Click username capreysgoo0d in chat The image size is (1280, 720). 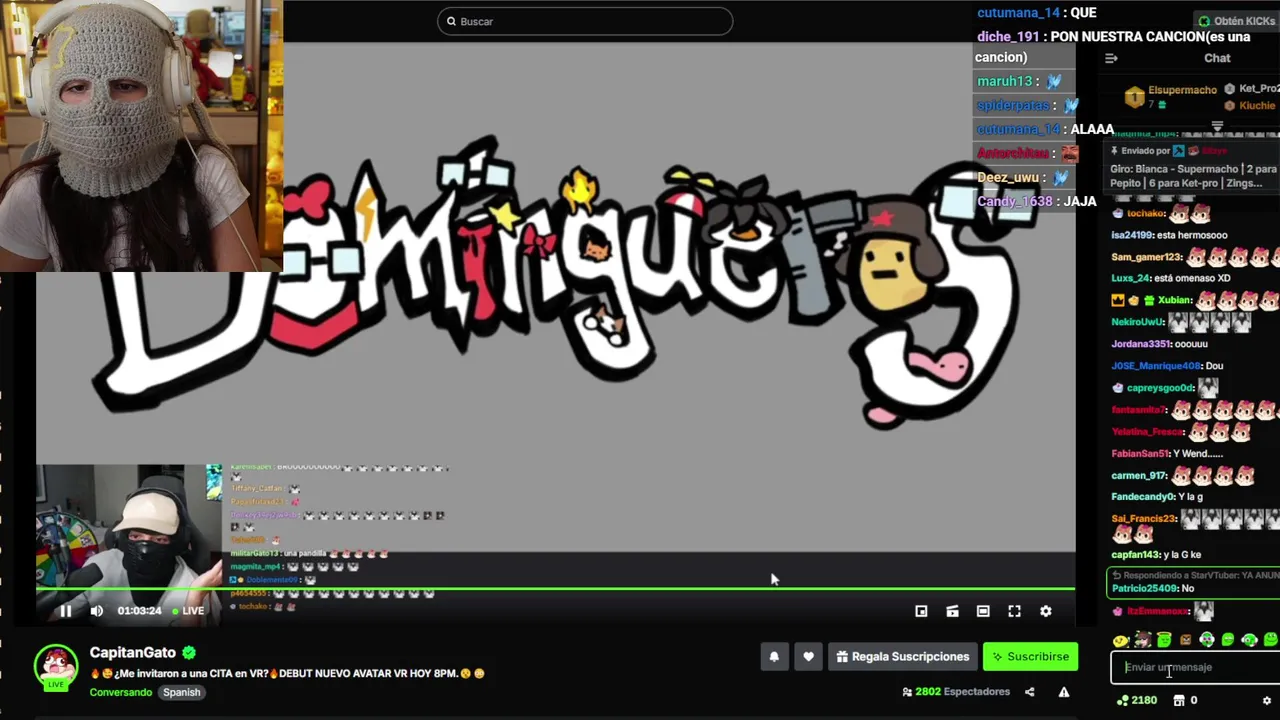coord(1160,388)
